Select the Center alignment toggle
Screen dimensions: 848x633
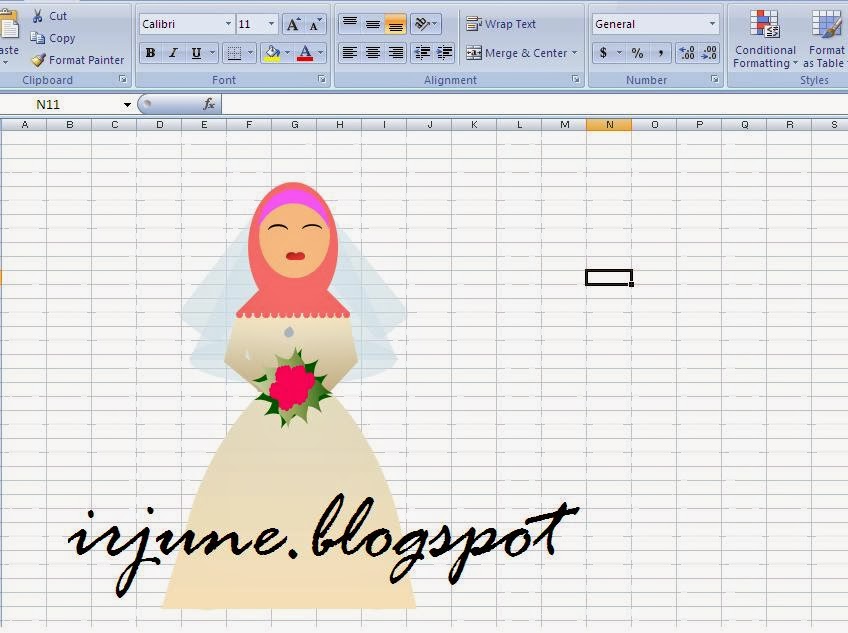tap(371, 53)
